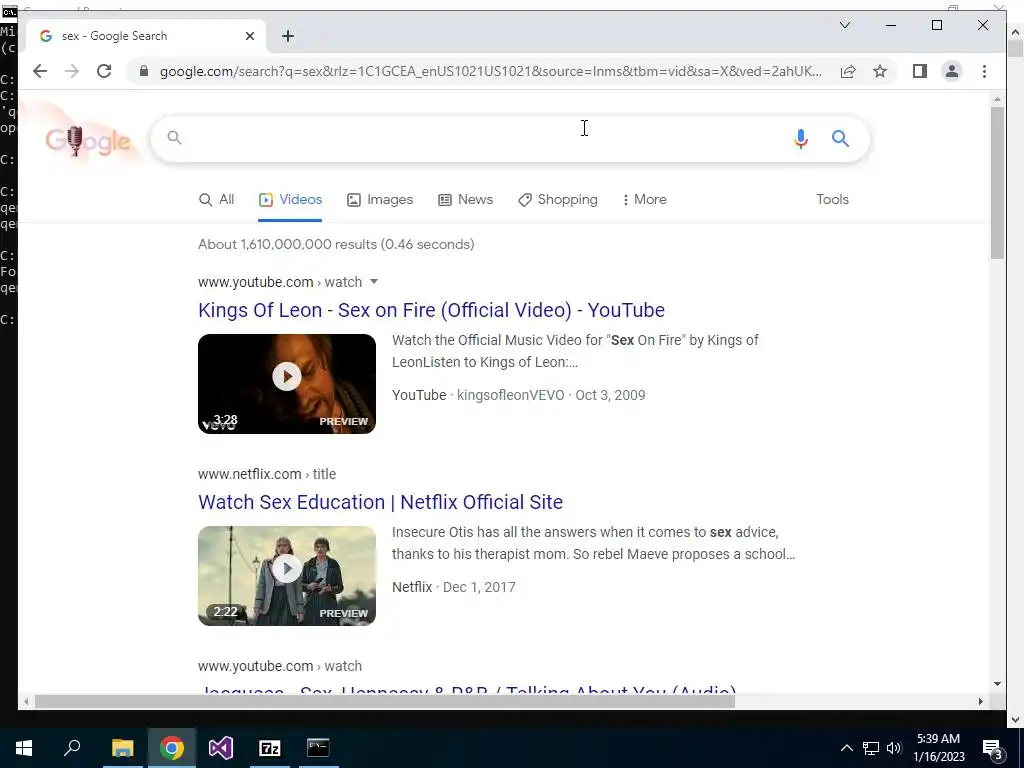Click the 'kingsofleonVEVO' channel text
The height and width of the screenshot is (768, 1024).
click(x=510, y=395)
